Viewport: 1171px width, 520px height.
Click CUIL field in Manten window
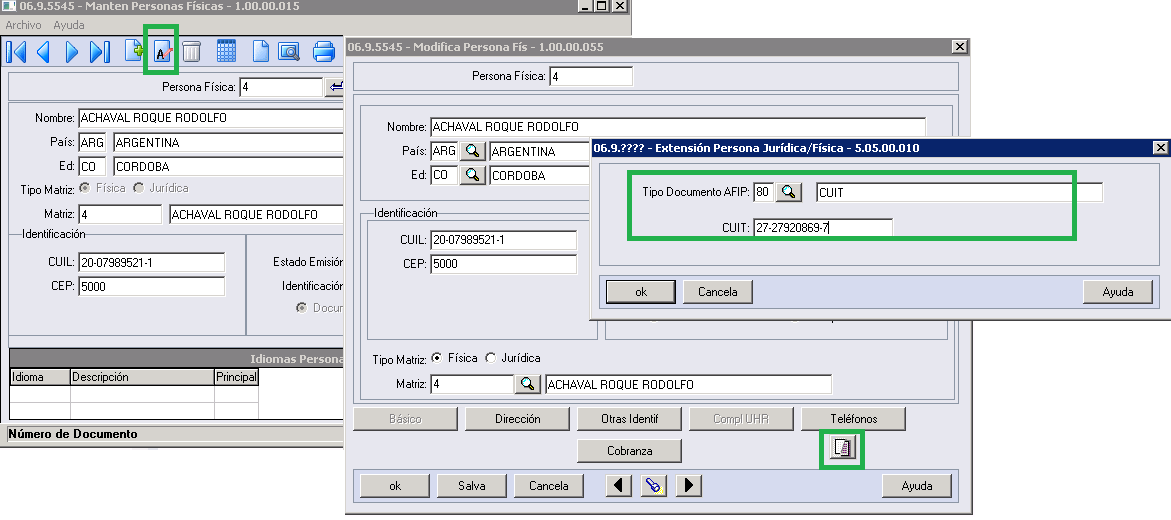point(151,262)
